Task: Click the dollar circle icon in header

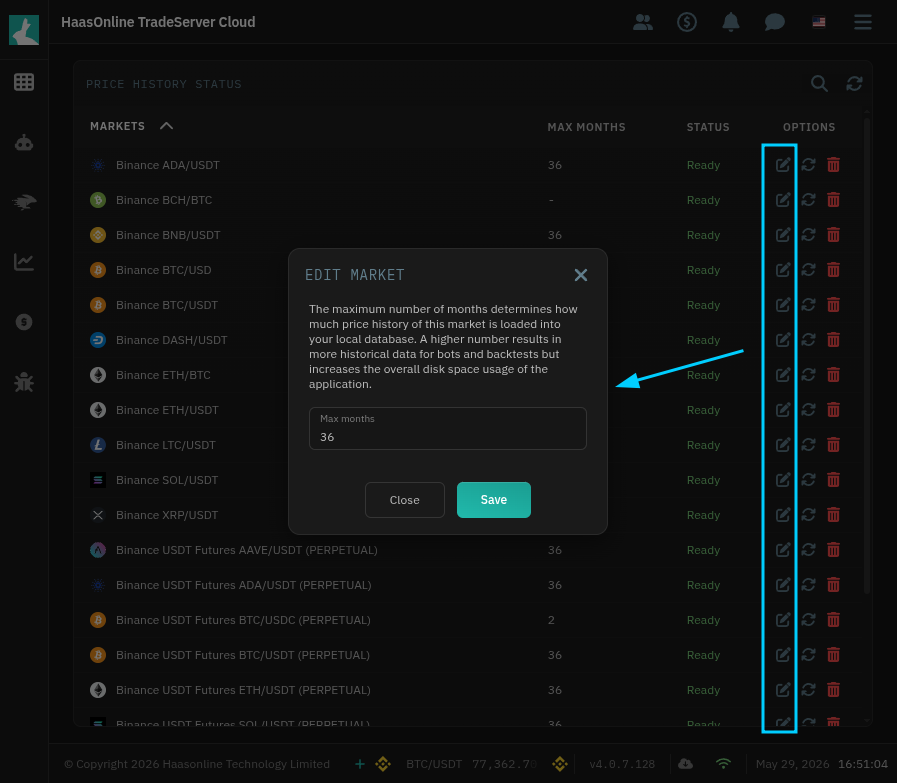Action: pos(686,22)
